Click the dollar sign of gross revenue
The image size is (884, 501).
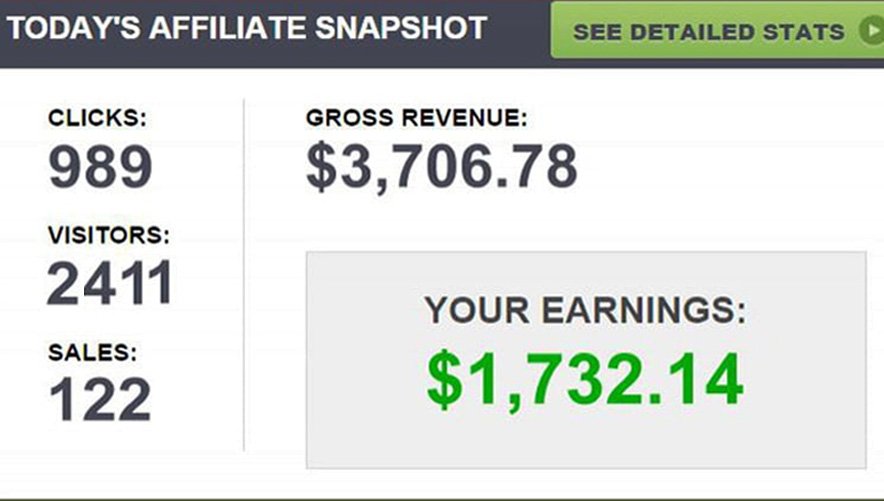[321, 166]
